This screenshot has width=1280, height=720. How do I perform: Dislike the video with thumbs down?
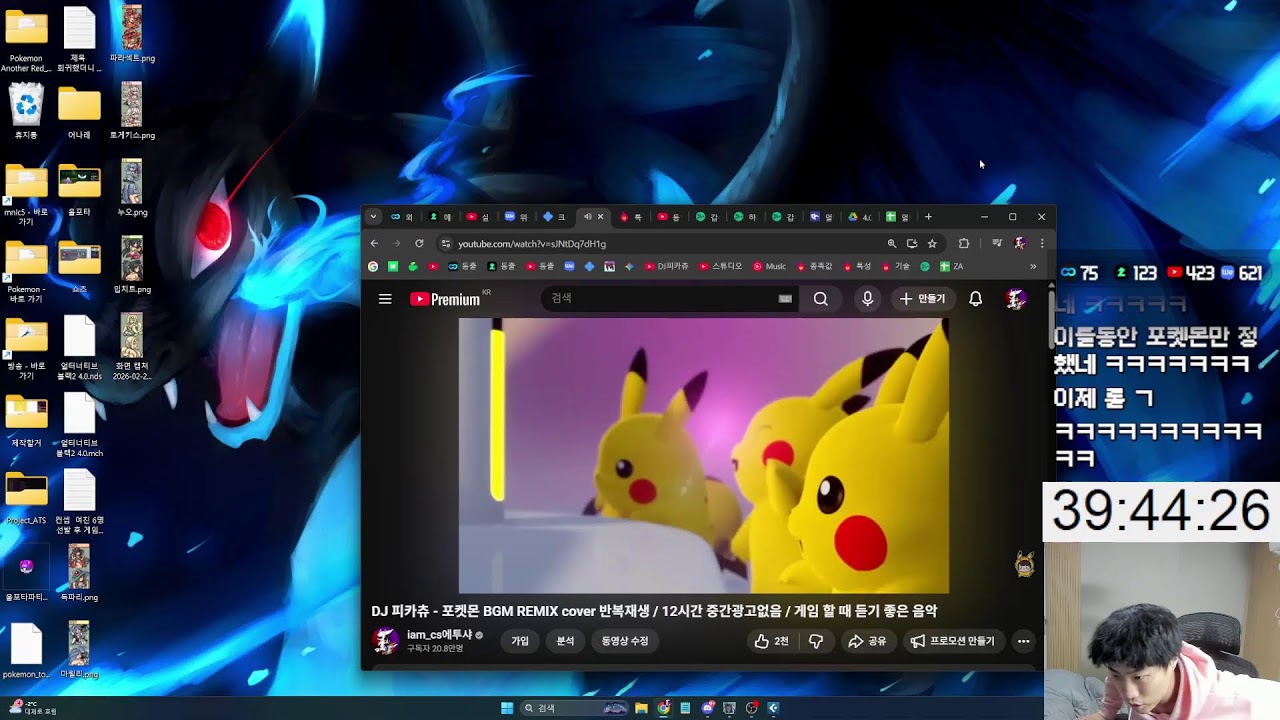click(816, 641)
